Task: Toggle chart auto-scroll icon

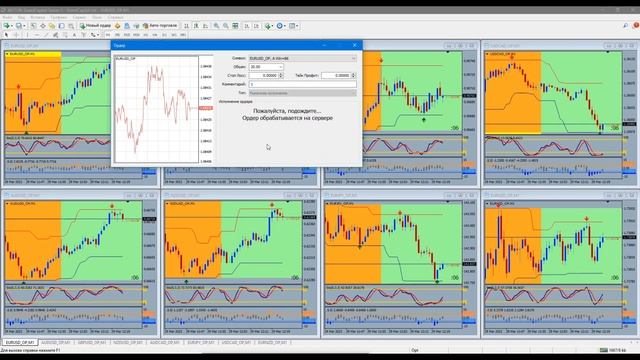Action: coord(247,26)
